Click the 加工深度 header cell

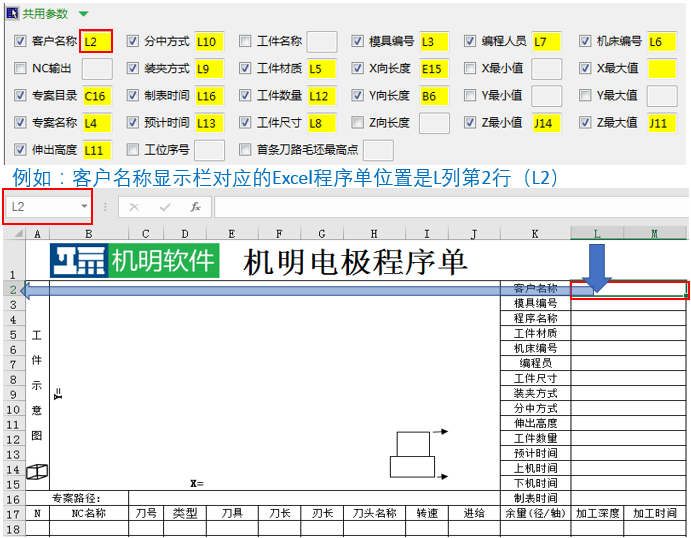[597, 513]
